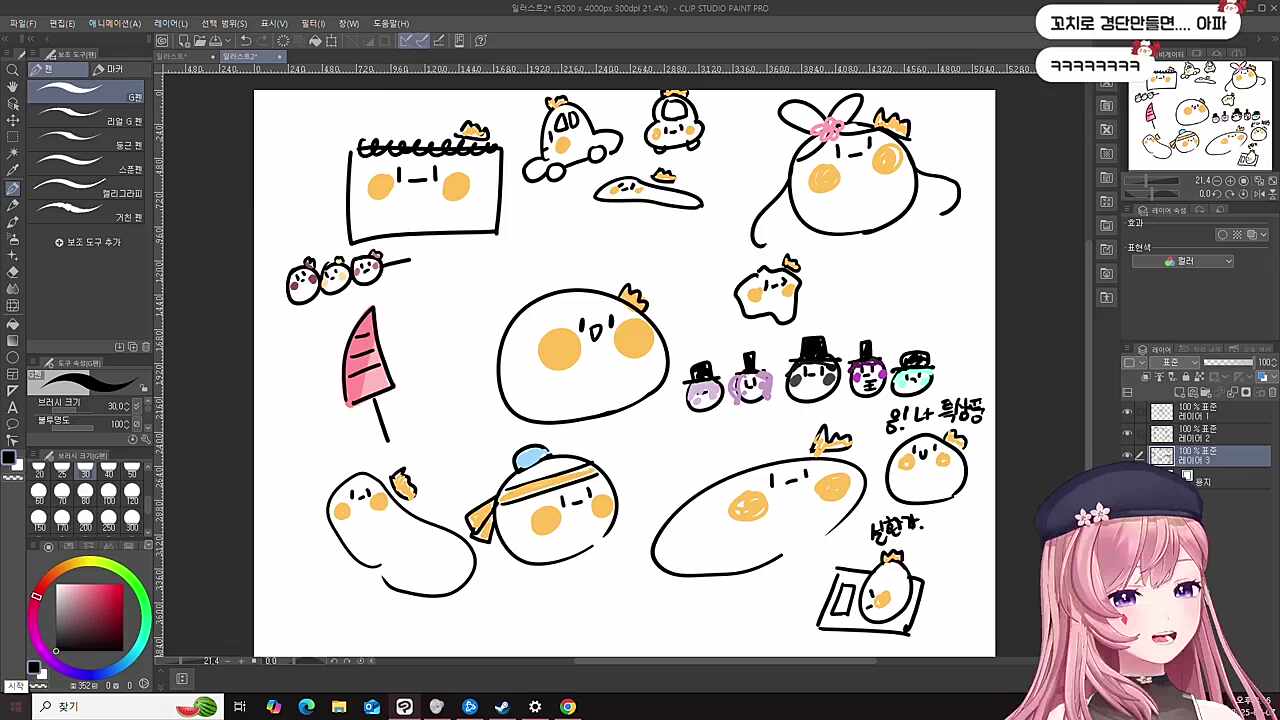
Task: Click the Clip Studio launcher icon
Action: [162, 41]
